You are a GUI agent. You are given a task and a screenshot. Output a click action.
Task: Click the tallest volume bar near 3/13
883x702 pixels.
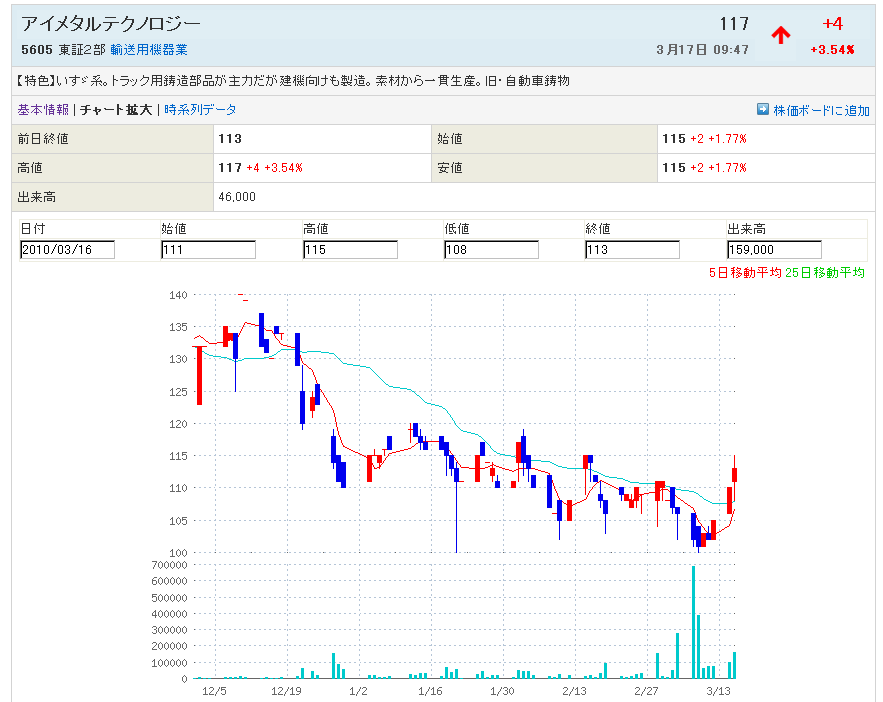click(693, 622)
